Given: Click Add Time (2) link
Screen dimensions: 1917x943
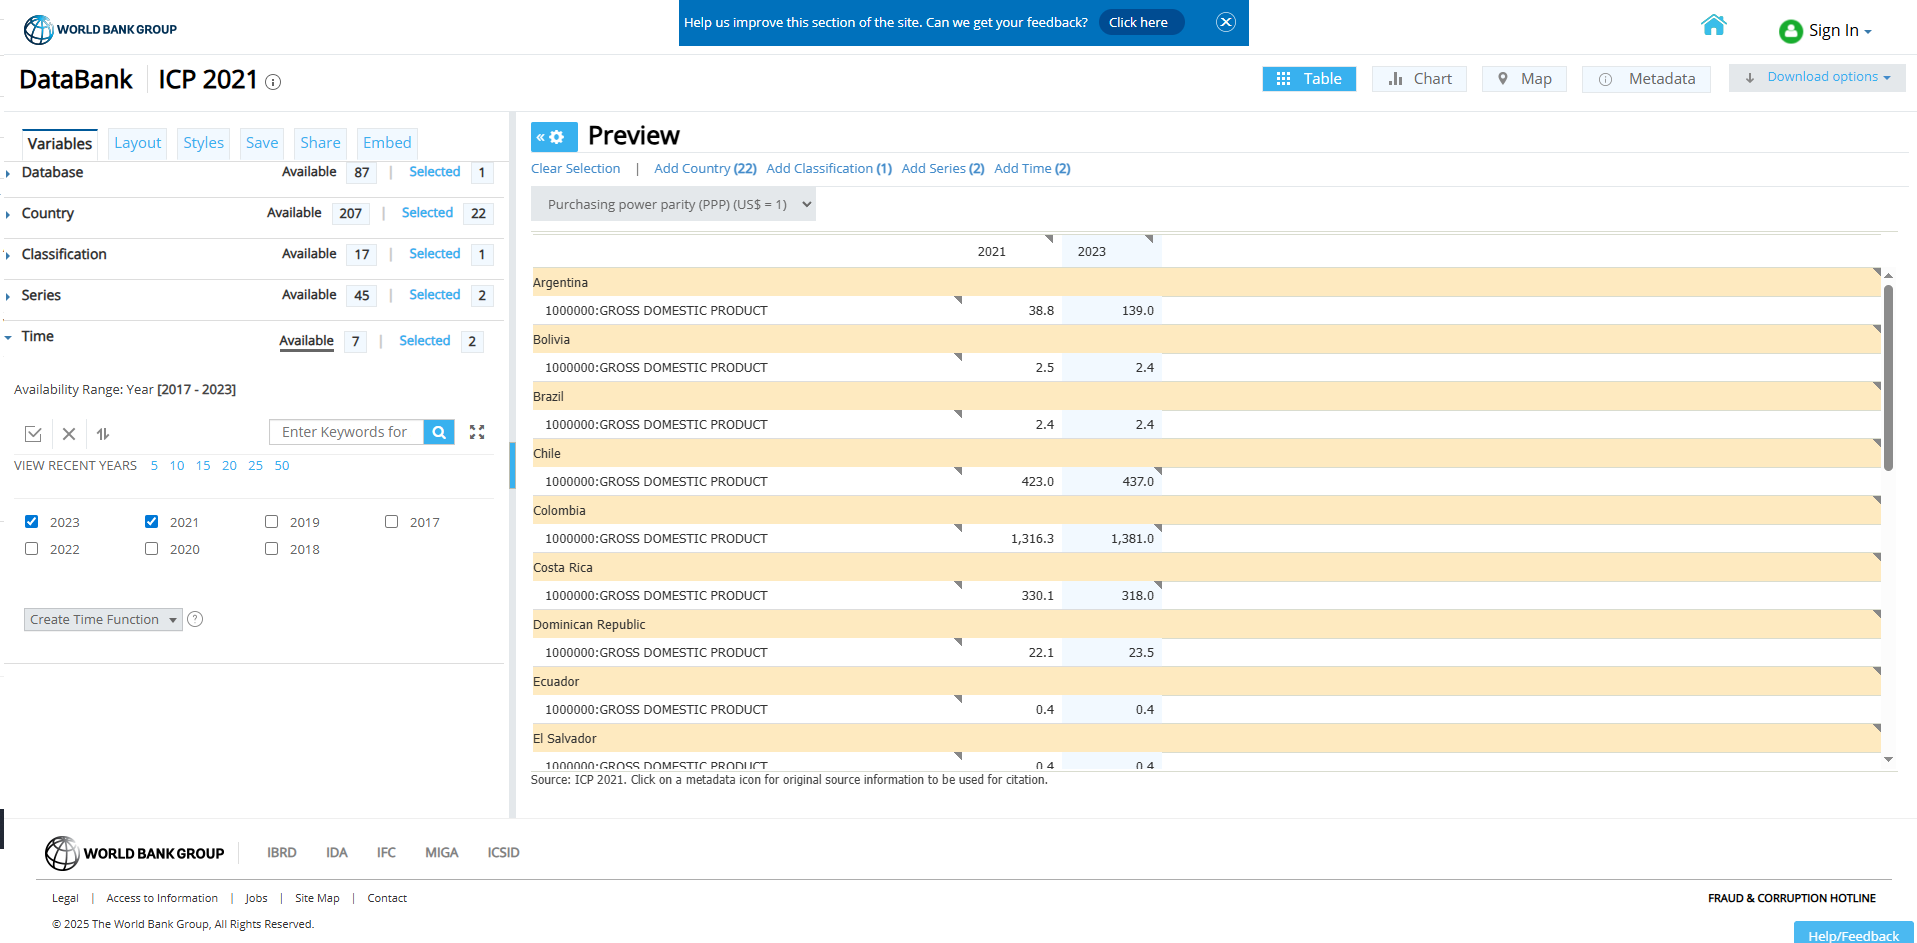Looking at the screenshot, I should [x=1032, y=168].
